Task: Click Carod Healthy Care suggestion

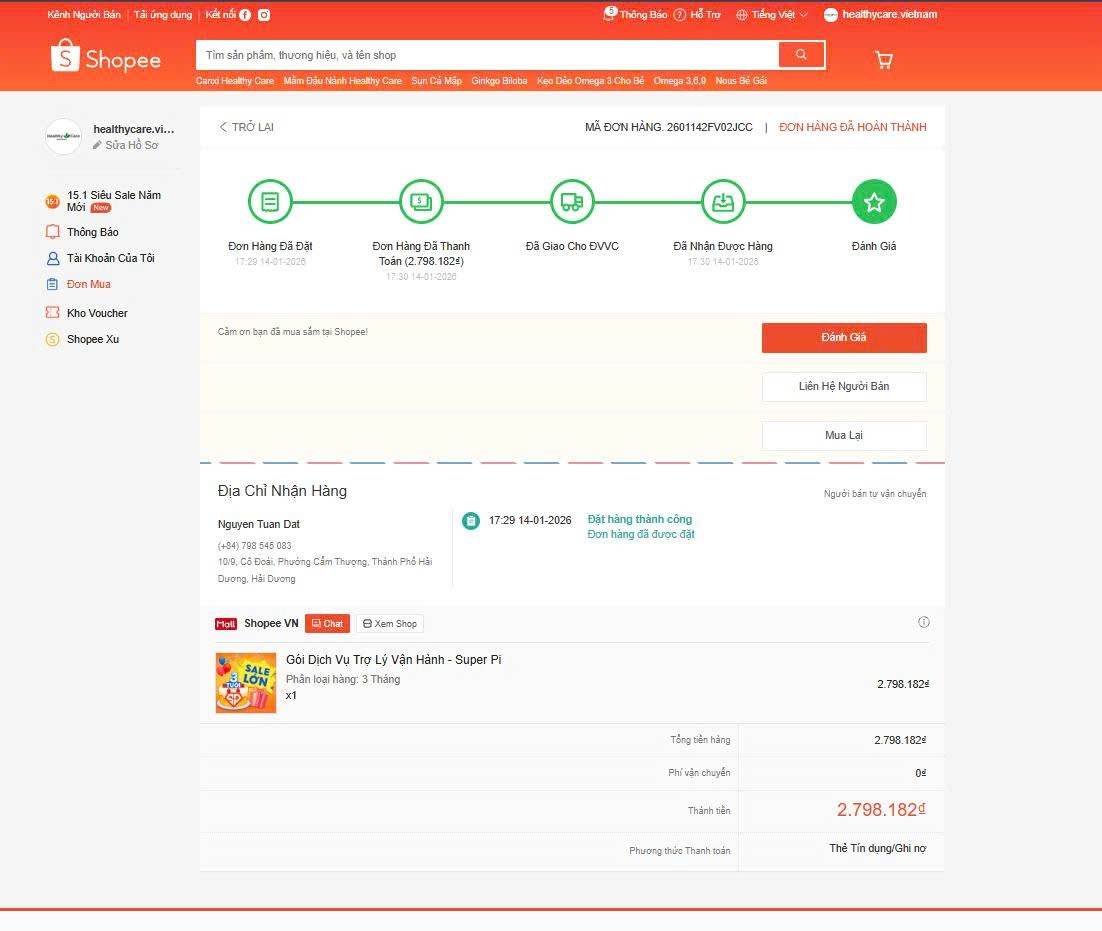Action: click(x=235, y=81)
